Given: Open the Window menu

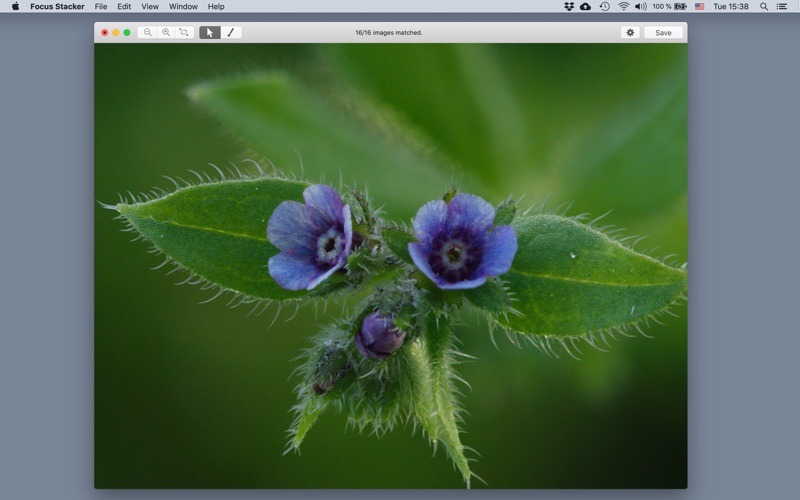Looking at the screenshot, I should [x=183, y=7].
